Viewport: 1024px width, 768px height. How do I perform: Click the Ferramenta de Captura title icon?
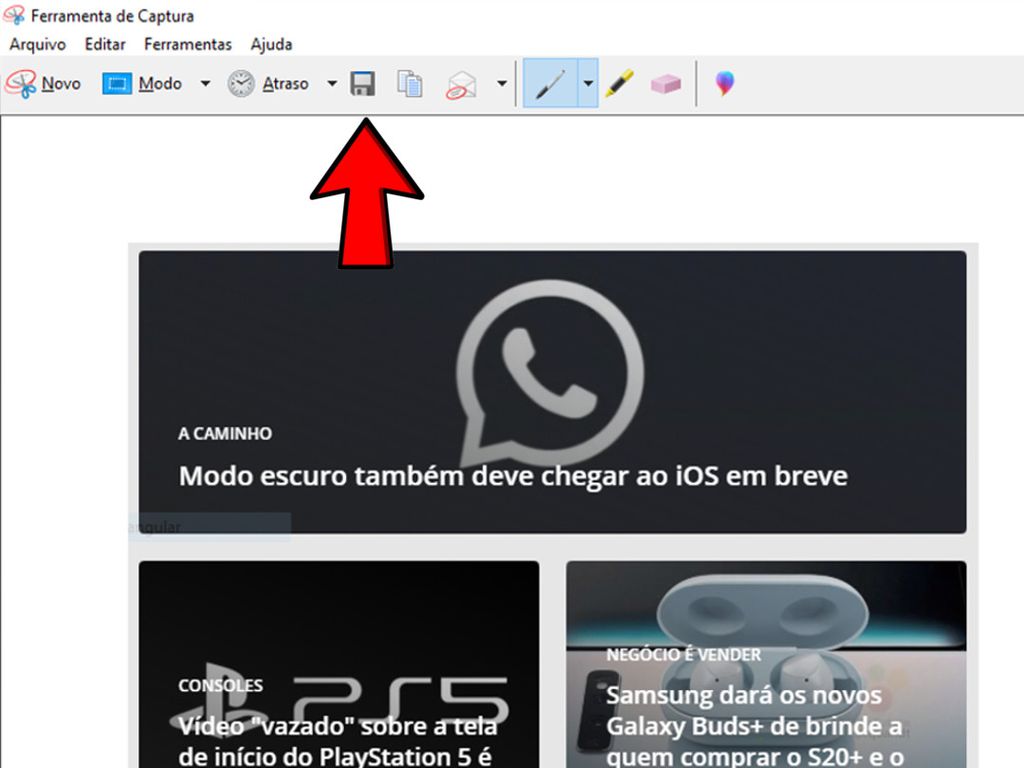click(14, 15)
